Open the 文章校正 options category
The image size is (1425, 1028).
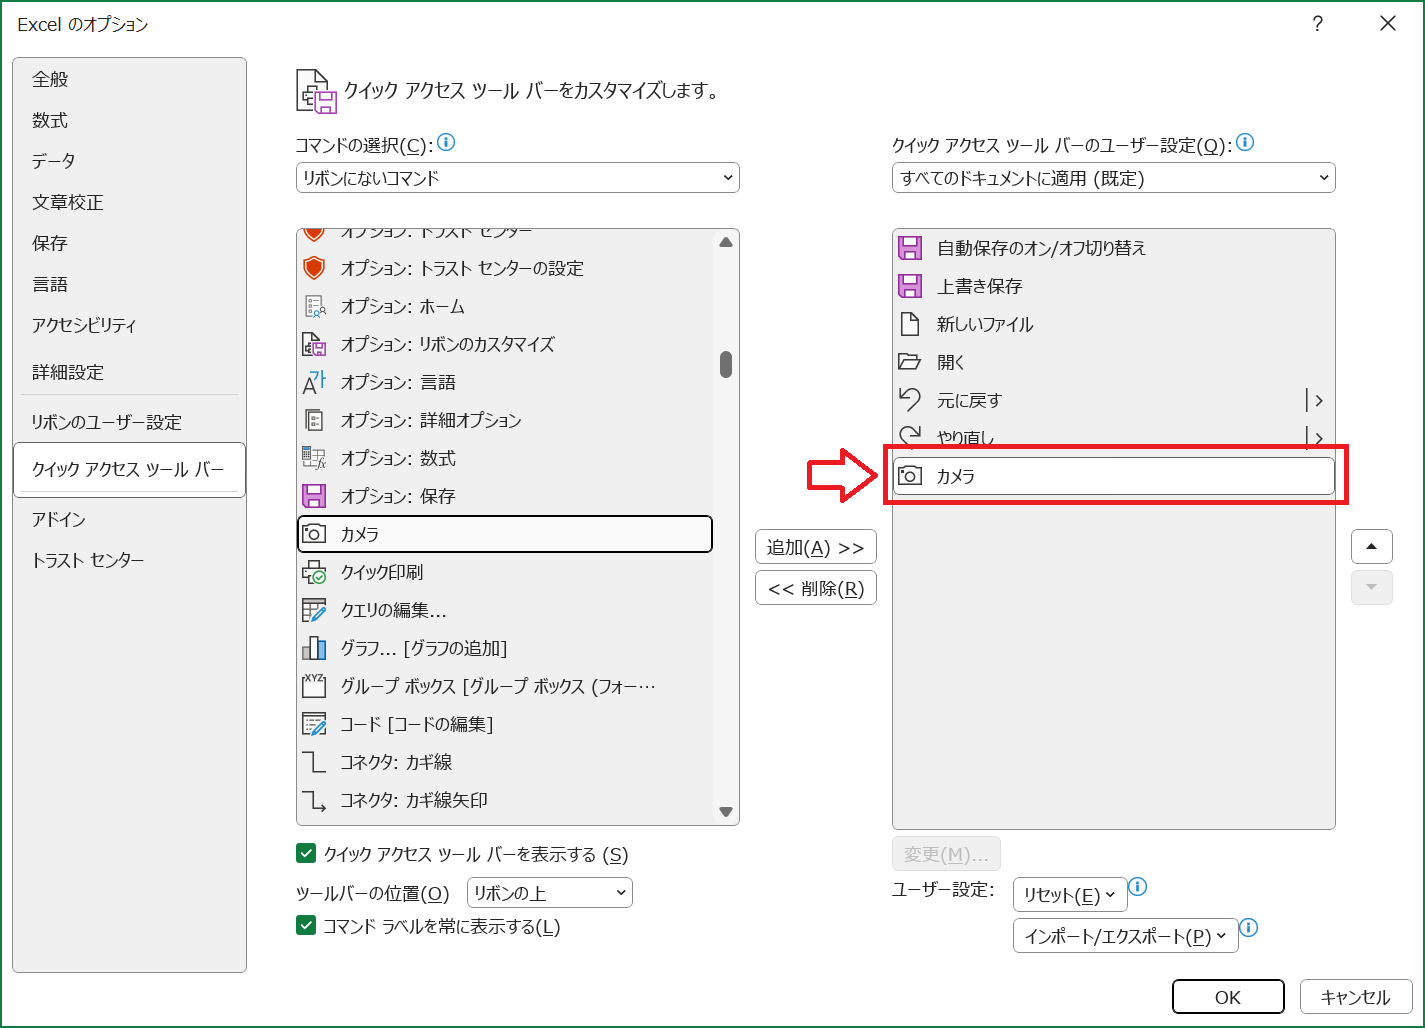[129, 202]
